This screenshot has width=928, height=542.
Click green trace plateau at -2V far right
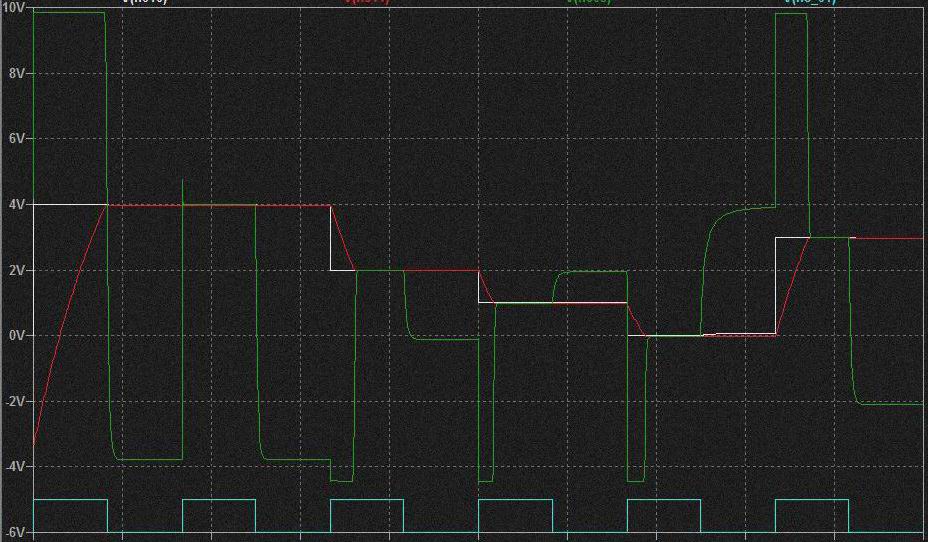pyautogui.click(x=890, y=403)
